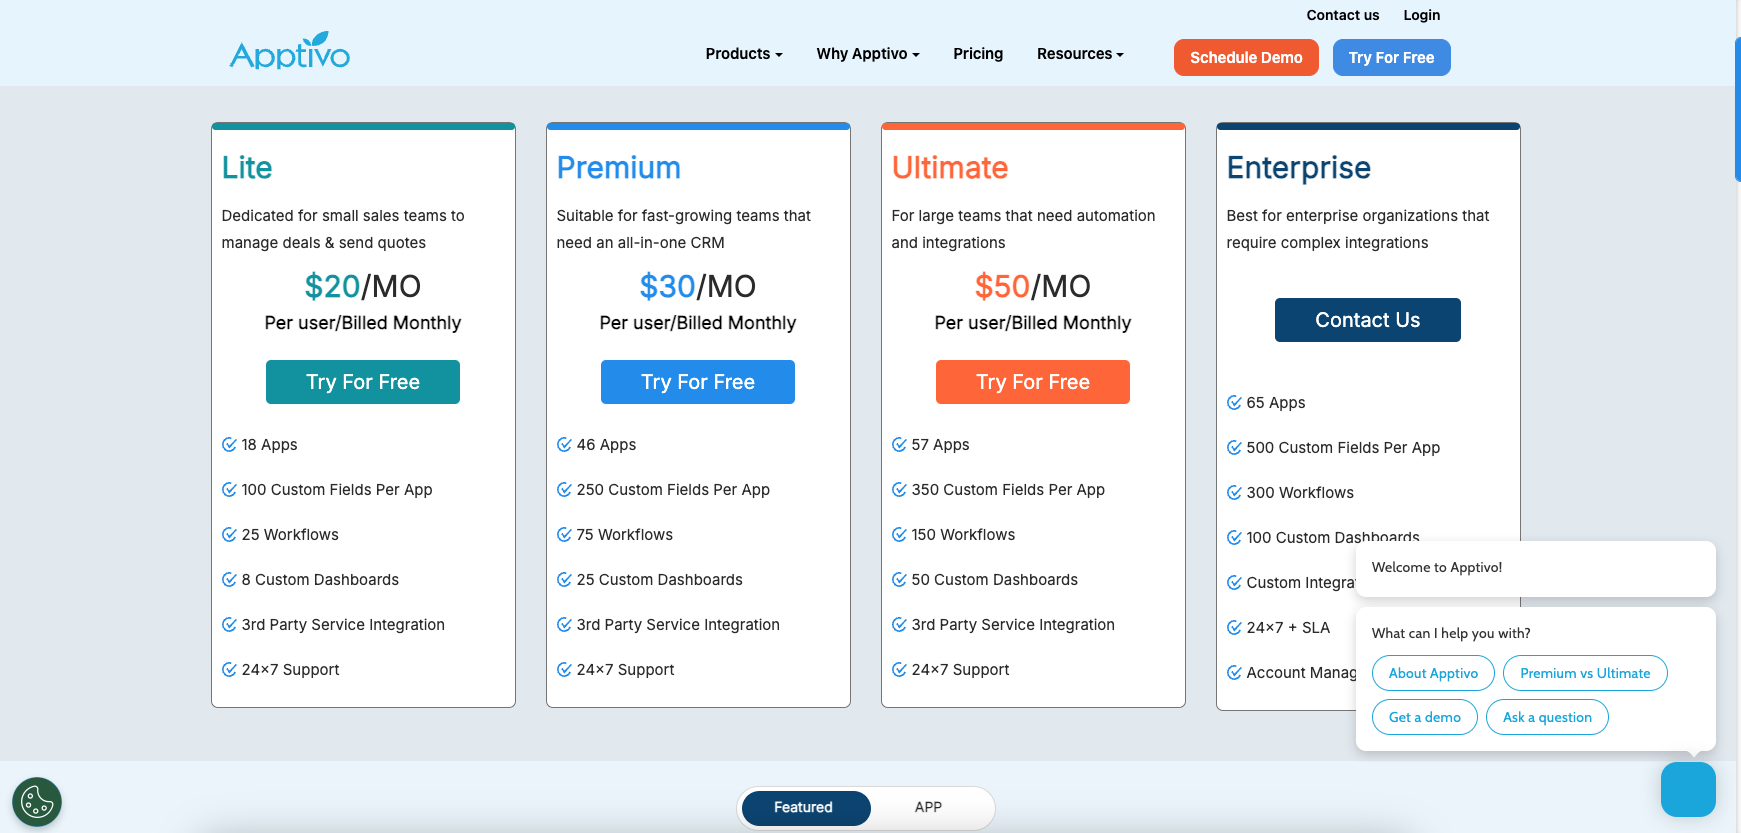
Task: Open the blue chat widget button
Action: point(1688,789)
